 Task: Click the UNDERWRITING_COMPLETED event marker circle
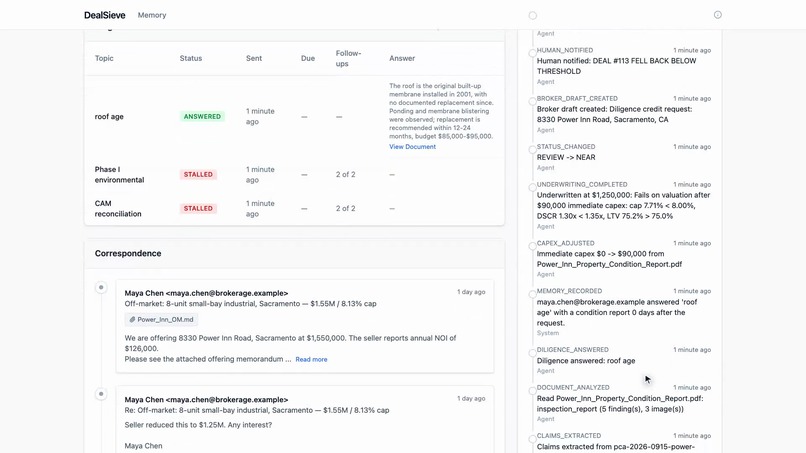pos(533,187)
